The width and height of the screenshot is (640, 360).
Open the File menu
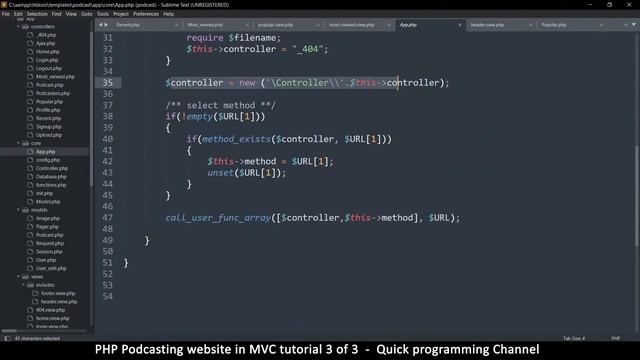tap(6, 14)
